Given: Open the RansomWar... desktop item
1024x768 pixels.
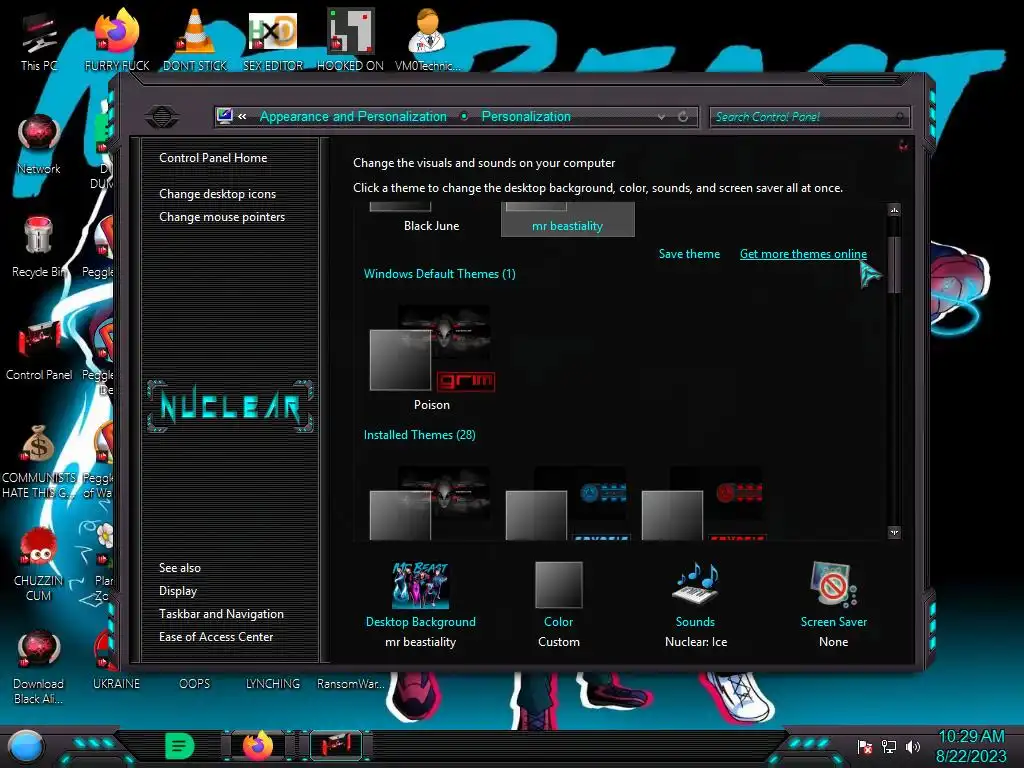Looking at the screenshot, I should point(350,684).
